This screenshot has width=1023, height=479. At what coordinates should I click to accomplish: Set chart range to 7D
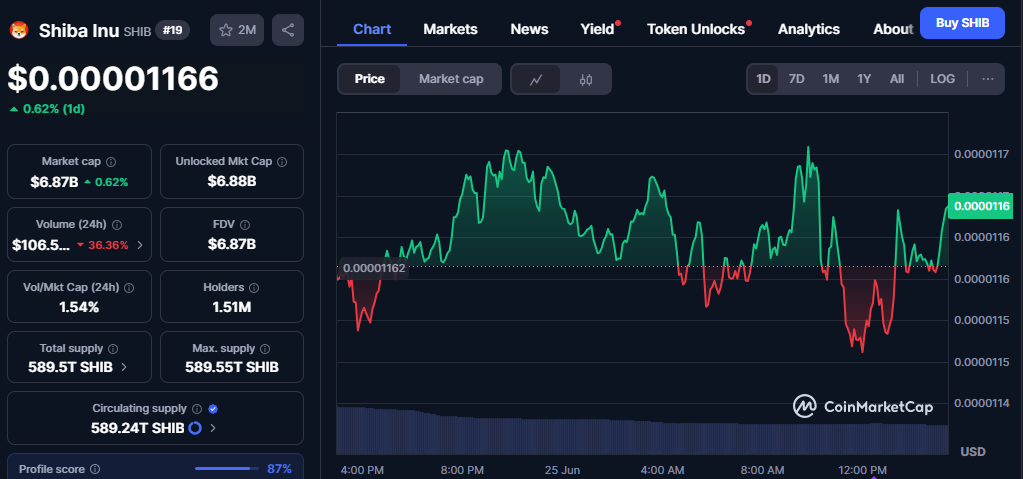797,79
